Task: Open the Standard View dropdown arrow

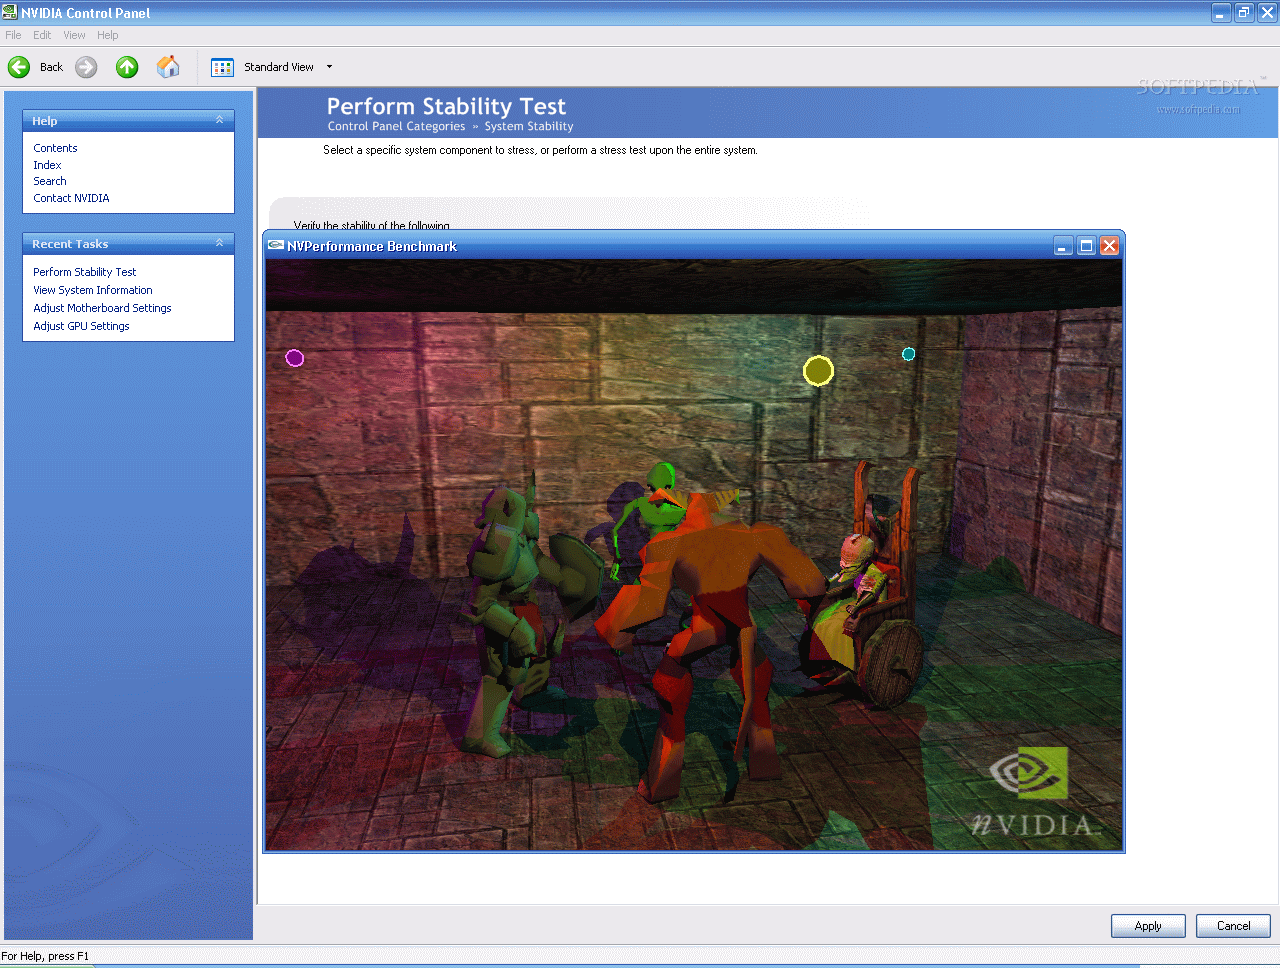Action: click(x=329, y=67)
